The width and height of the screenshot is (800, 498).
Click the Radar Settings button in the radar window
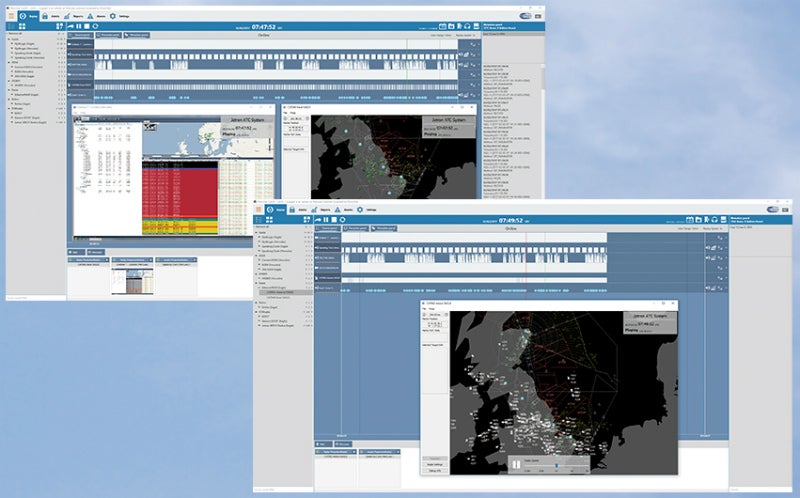point(437,464)
